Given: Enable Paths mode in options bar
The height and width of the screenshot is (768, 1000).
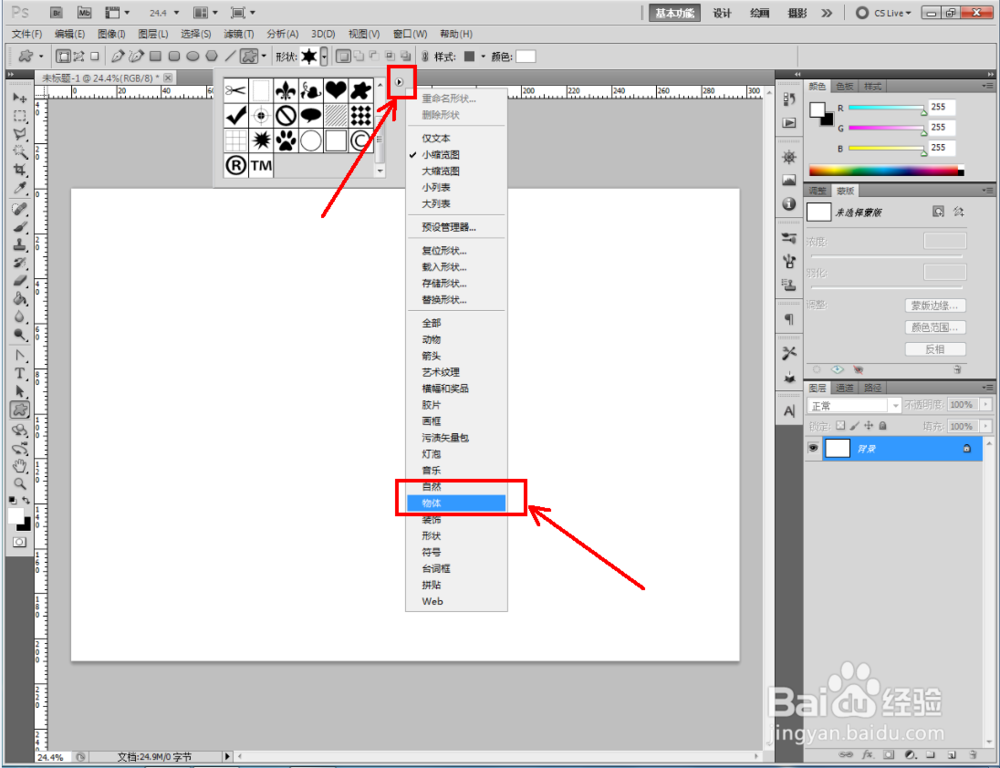Looking at the screenshot, I should [79, 56].
